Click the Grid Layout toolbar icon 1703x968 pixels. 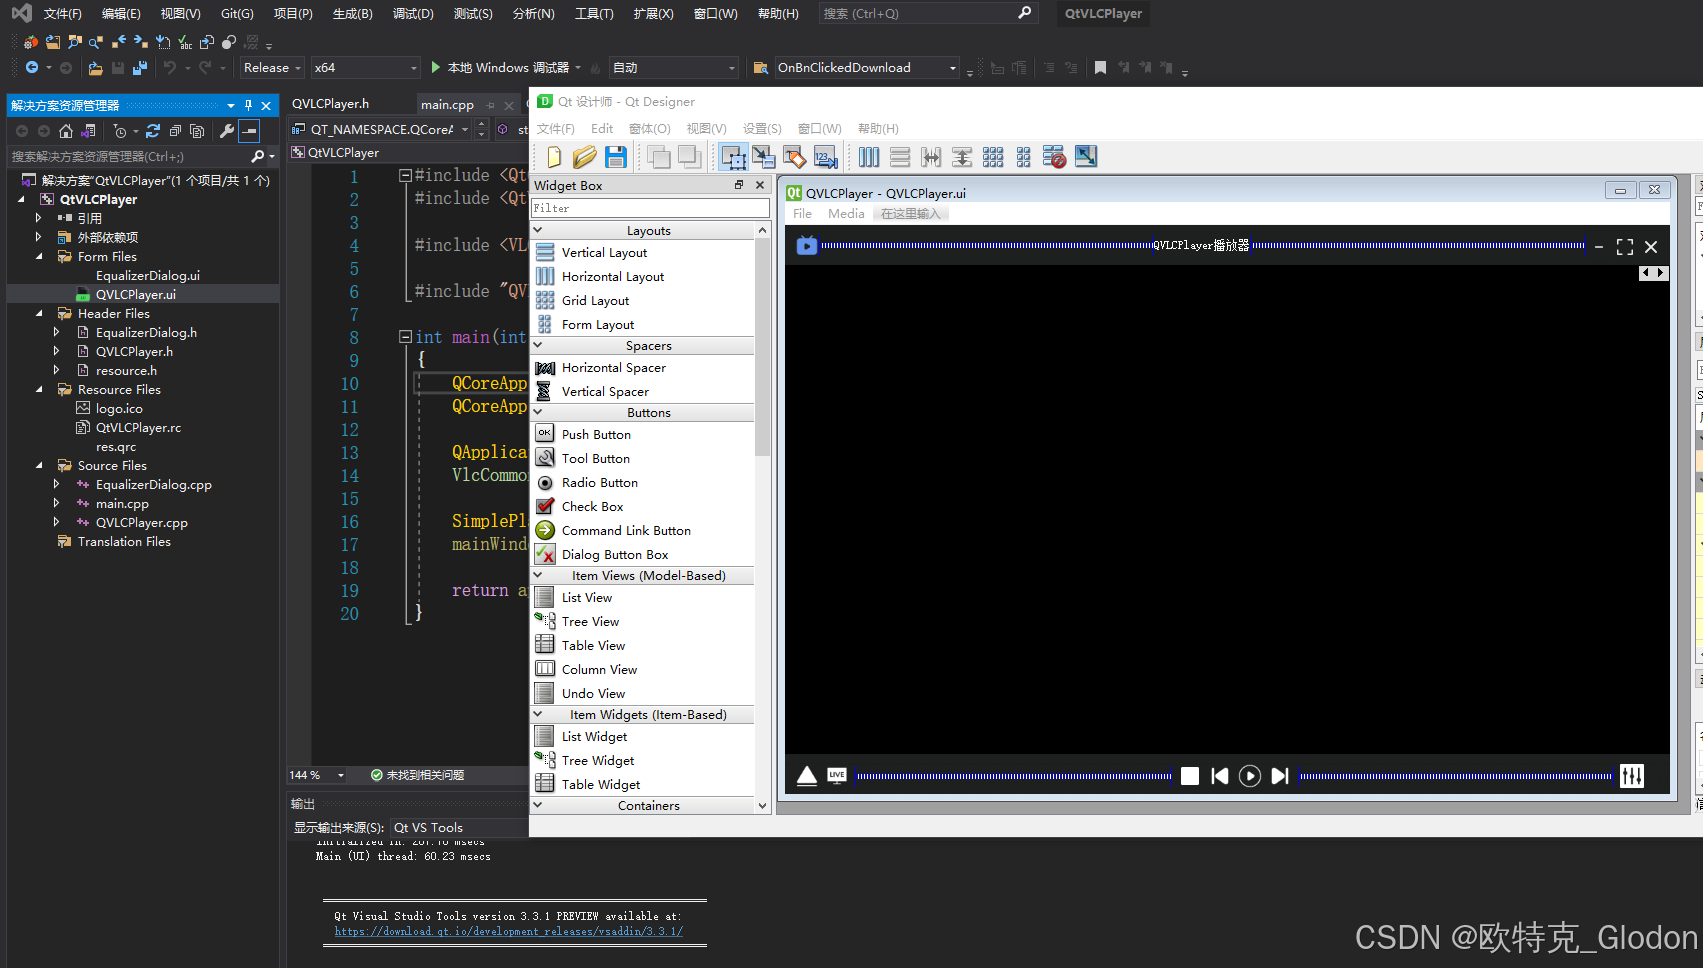993,157
